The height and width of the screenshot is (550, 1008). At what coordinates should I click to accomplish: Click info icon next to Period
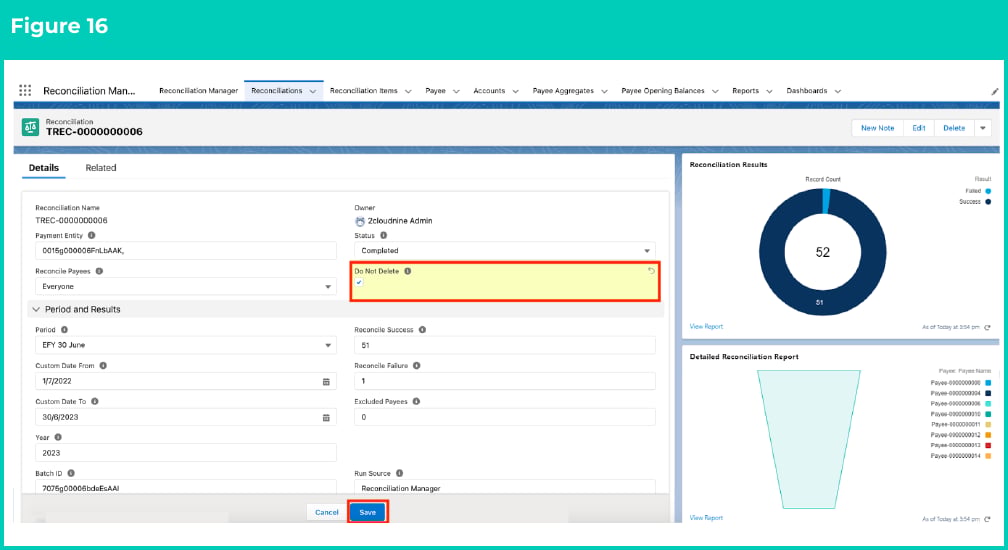[x=64, y=330]
